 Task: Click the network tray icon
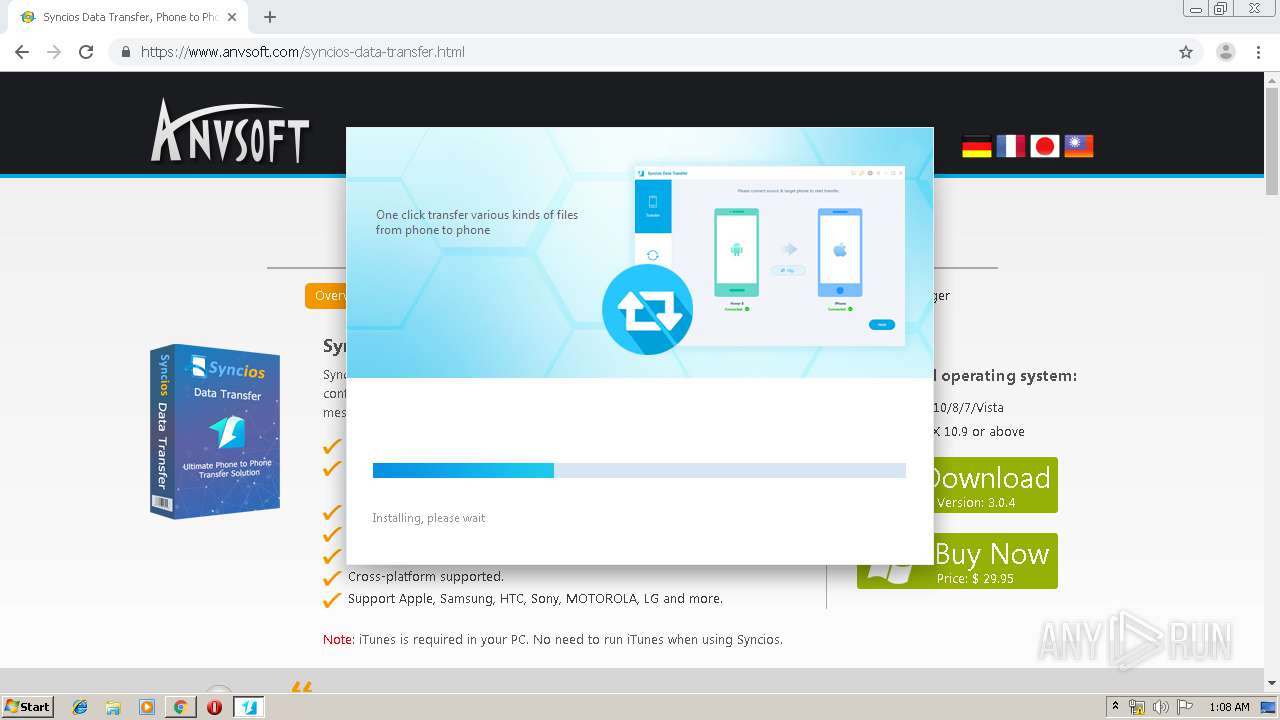click(1137, 707)
